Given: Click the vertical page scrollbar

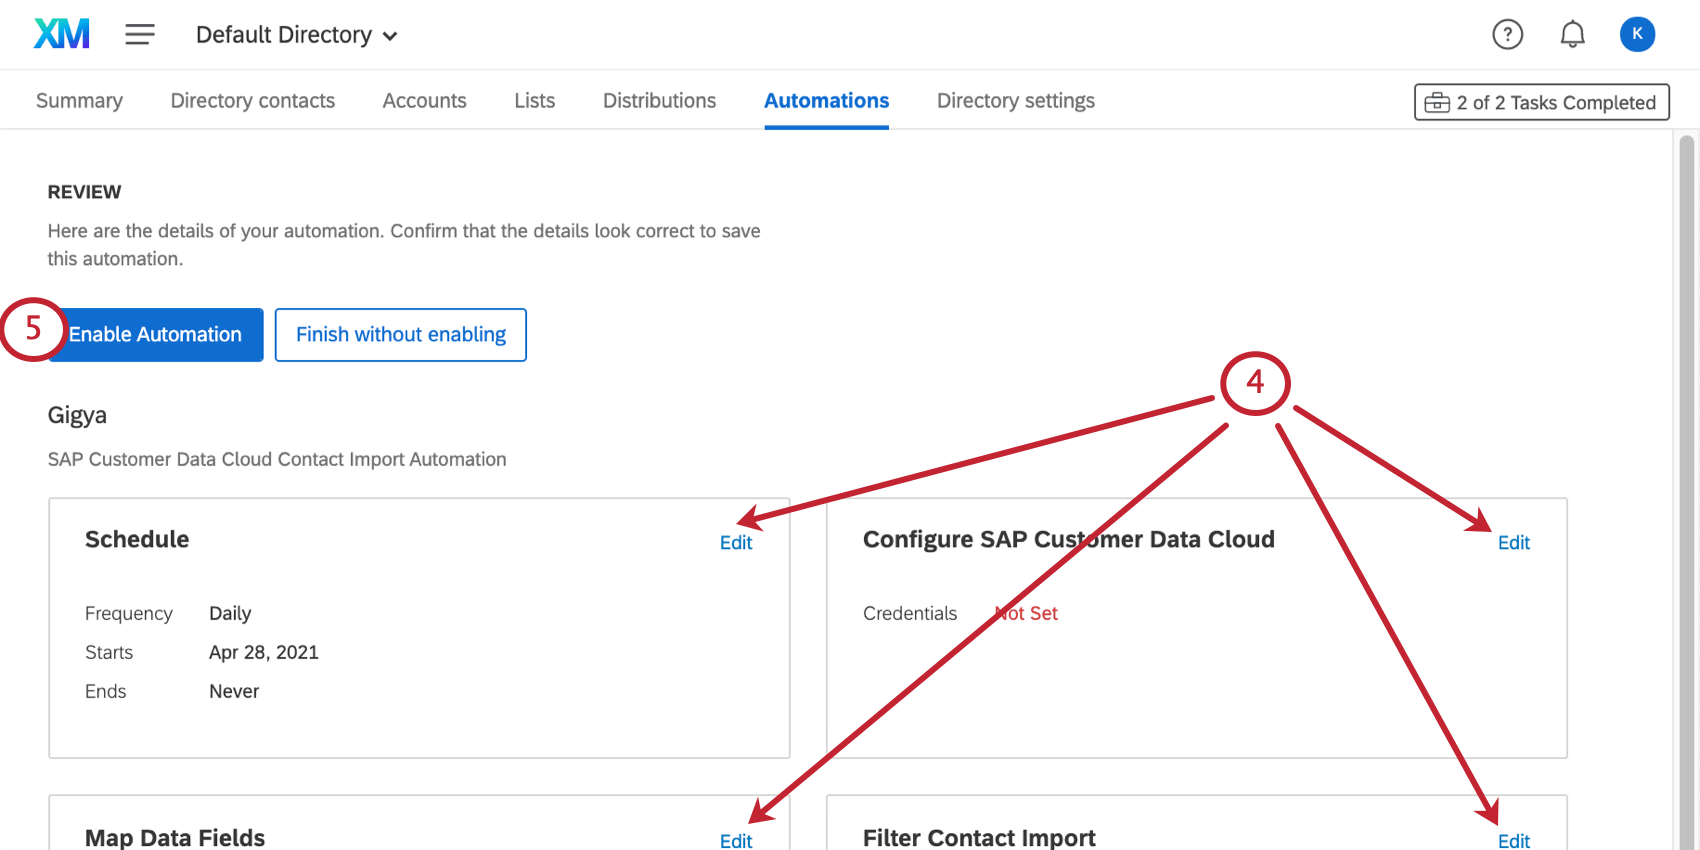Looking at the screenshot, I should [x=1686, y=490].
